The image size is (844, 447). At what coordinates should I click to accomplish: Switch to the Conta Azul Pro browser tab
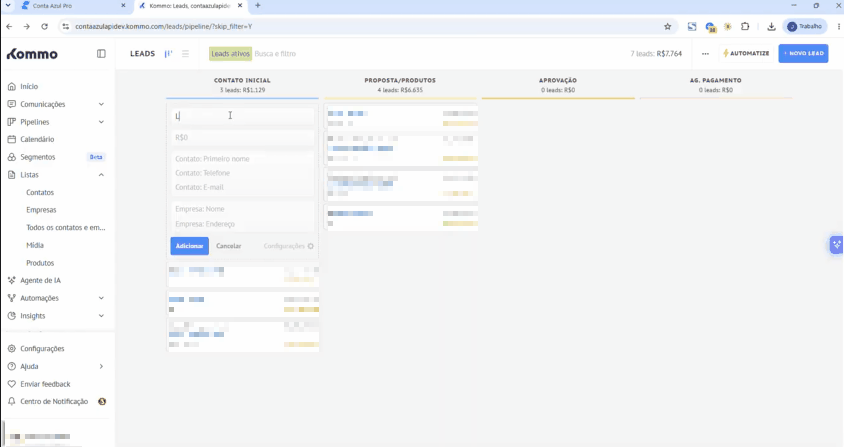73,6
